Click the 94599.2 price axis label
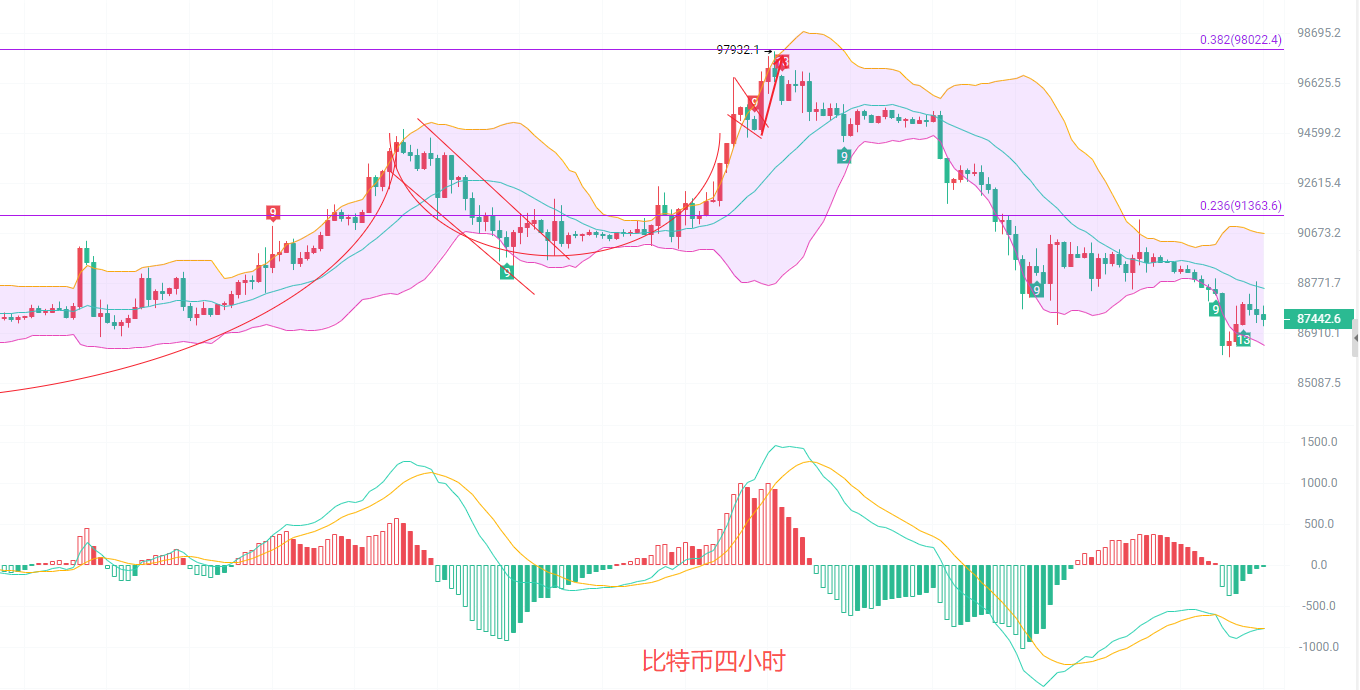Screen dimensions: 1360x690 pyautogui.click(x=1318, y=133)
